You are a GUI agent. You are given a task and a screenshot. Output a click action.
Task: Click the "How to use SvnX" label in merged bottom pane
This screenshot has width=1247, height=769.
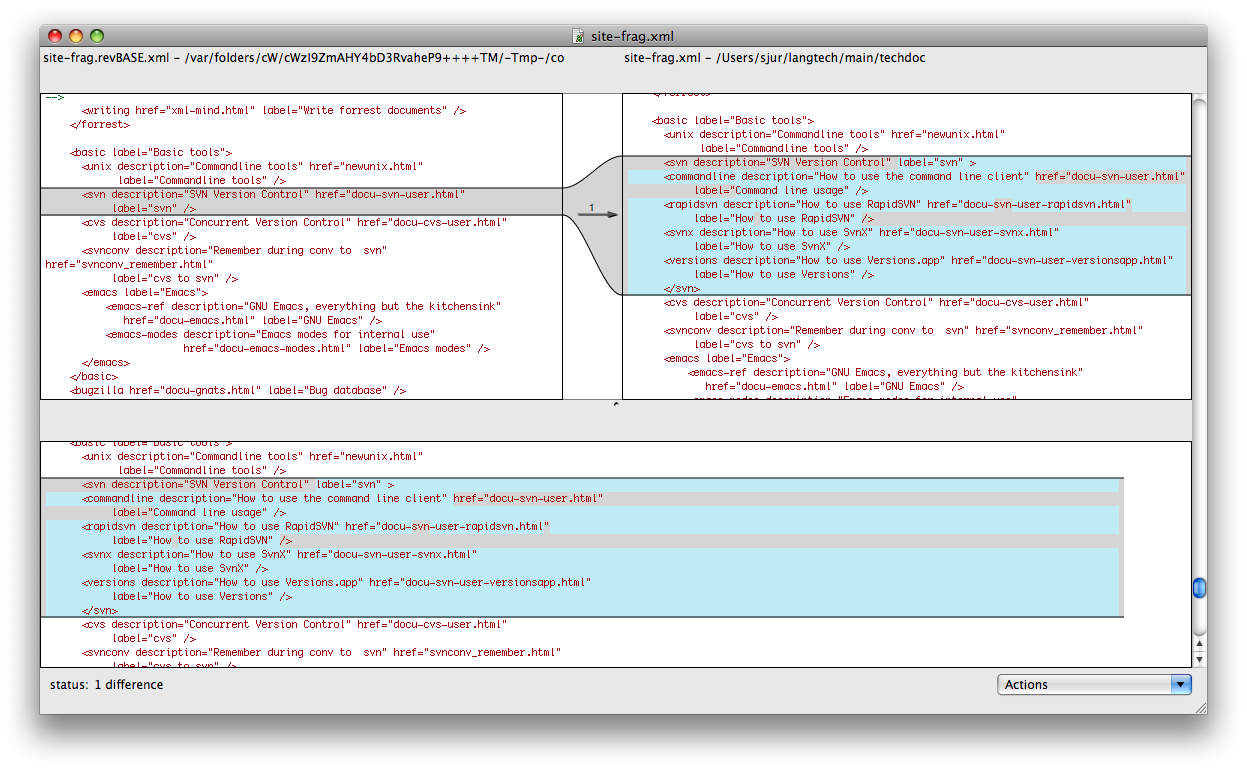[190, 568]
